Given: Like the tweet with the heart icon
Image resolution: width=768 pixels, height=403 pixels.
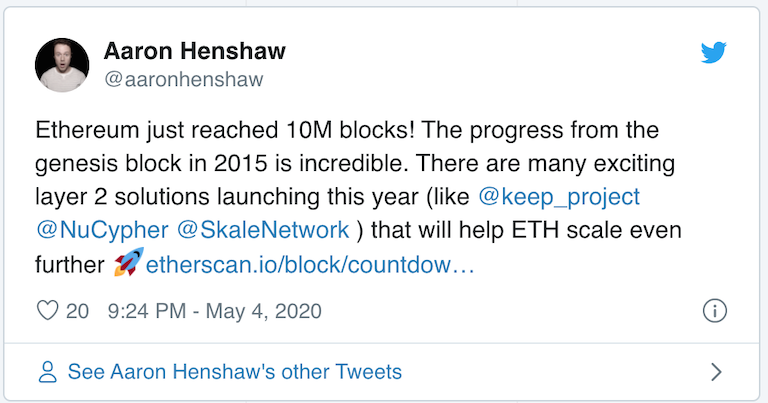Looking at the screenshot, I should point(48,311).
